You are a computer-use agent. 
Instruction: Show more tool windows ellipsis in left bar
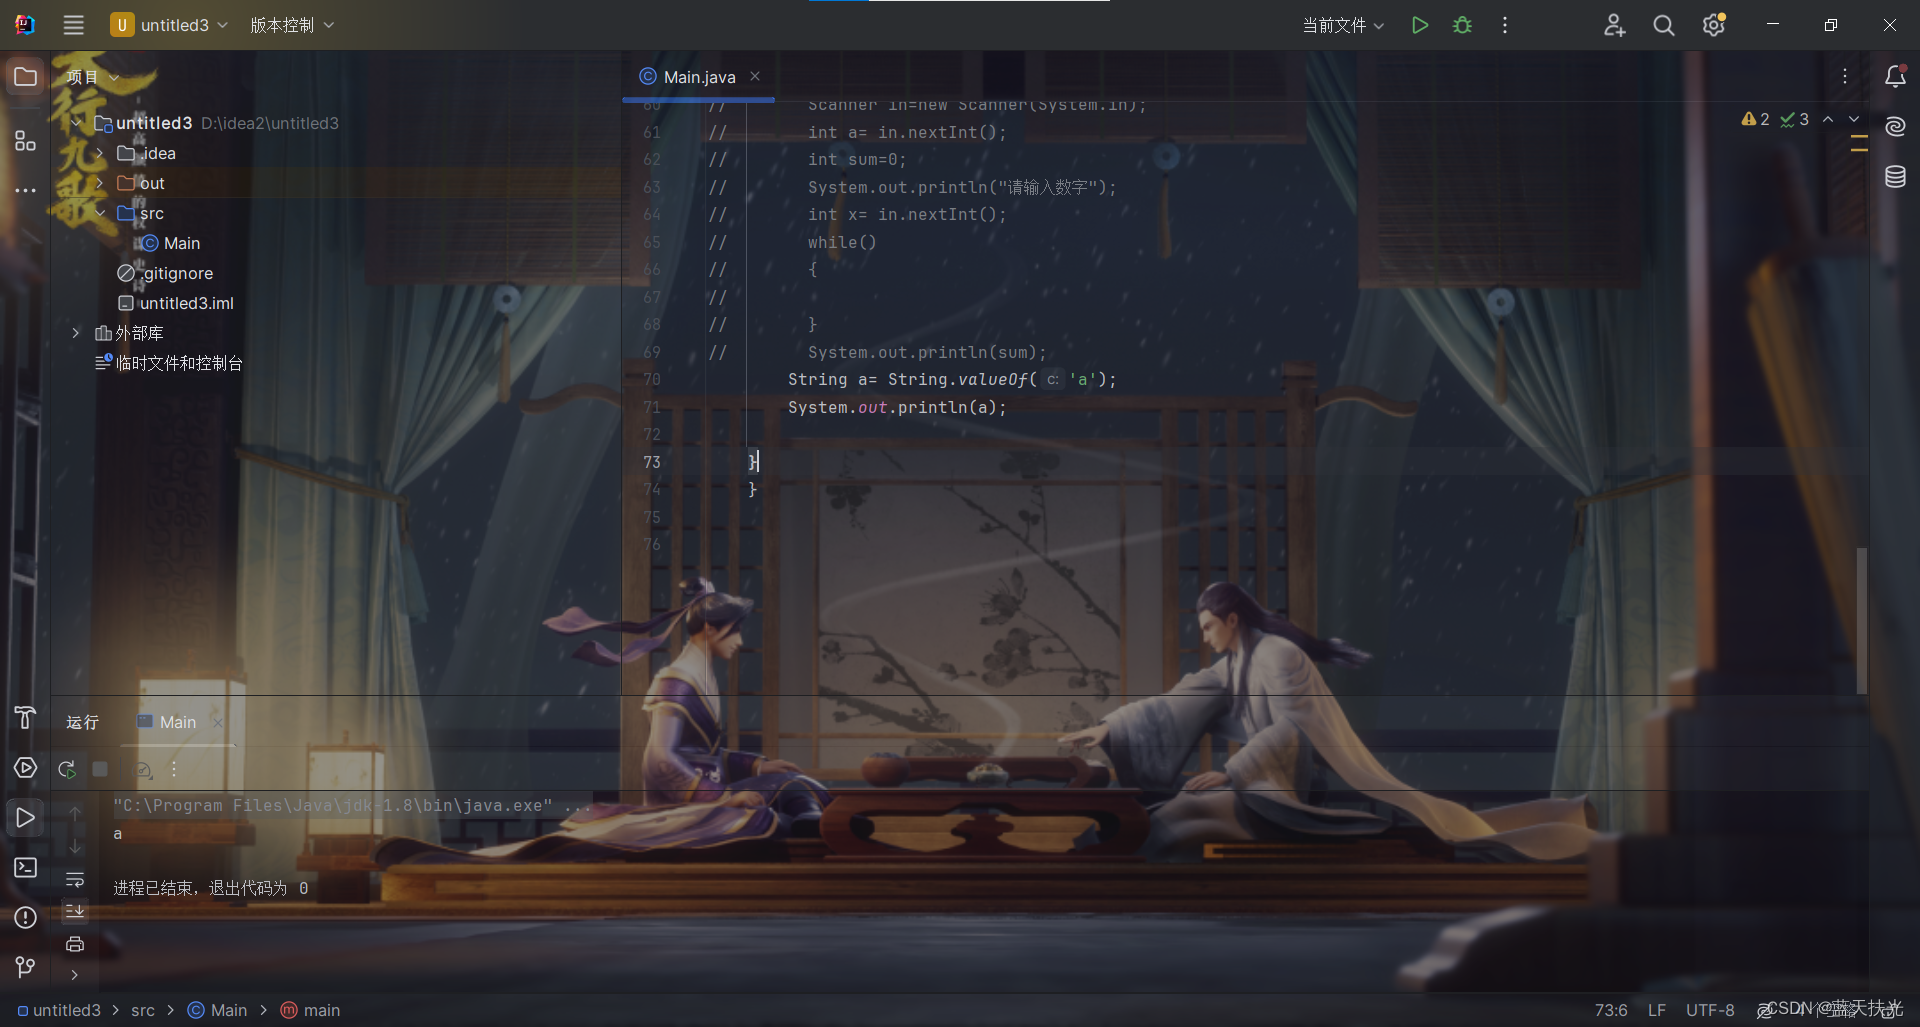25,190
